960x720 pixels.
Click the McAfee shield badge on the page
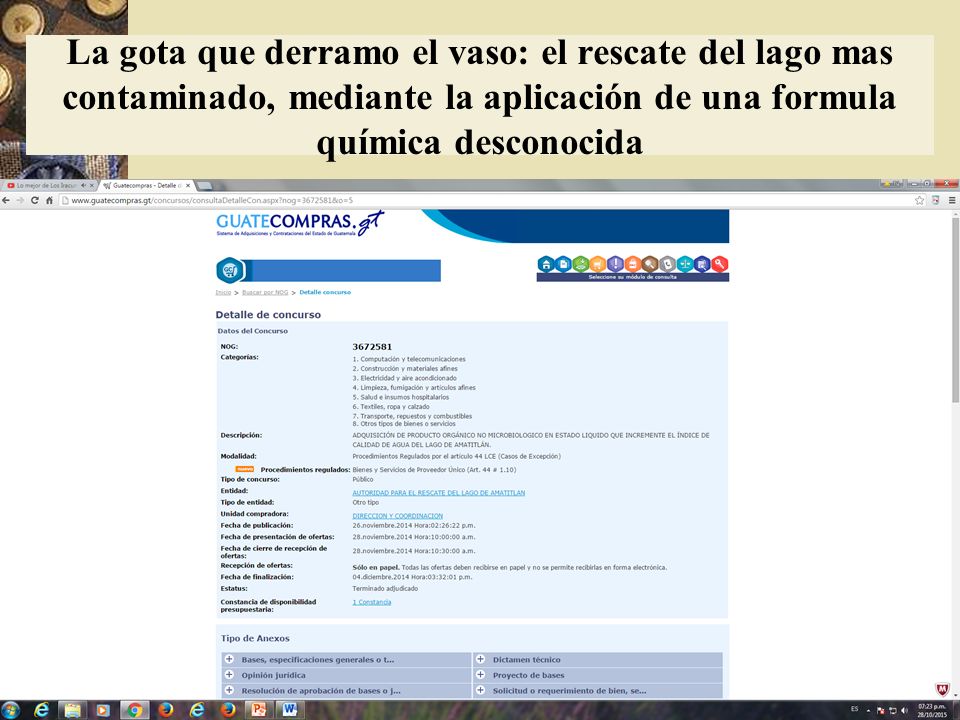(x=943, y=689)
